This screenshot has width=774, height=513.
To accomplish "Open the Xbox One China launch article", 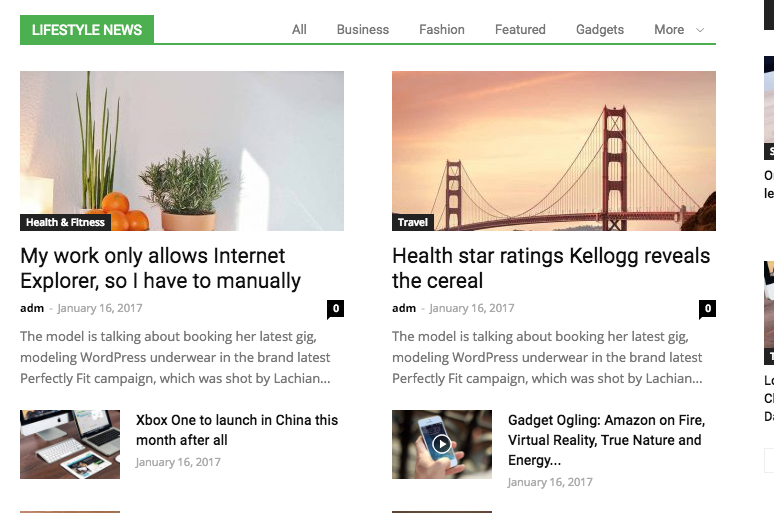I will tap(237, 430).
